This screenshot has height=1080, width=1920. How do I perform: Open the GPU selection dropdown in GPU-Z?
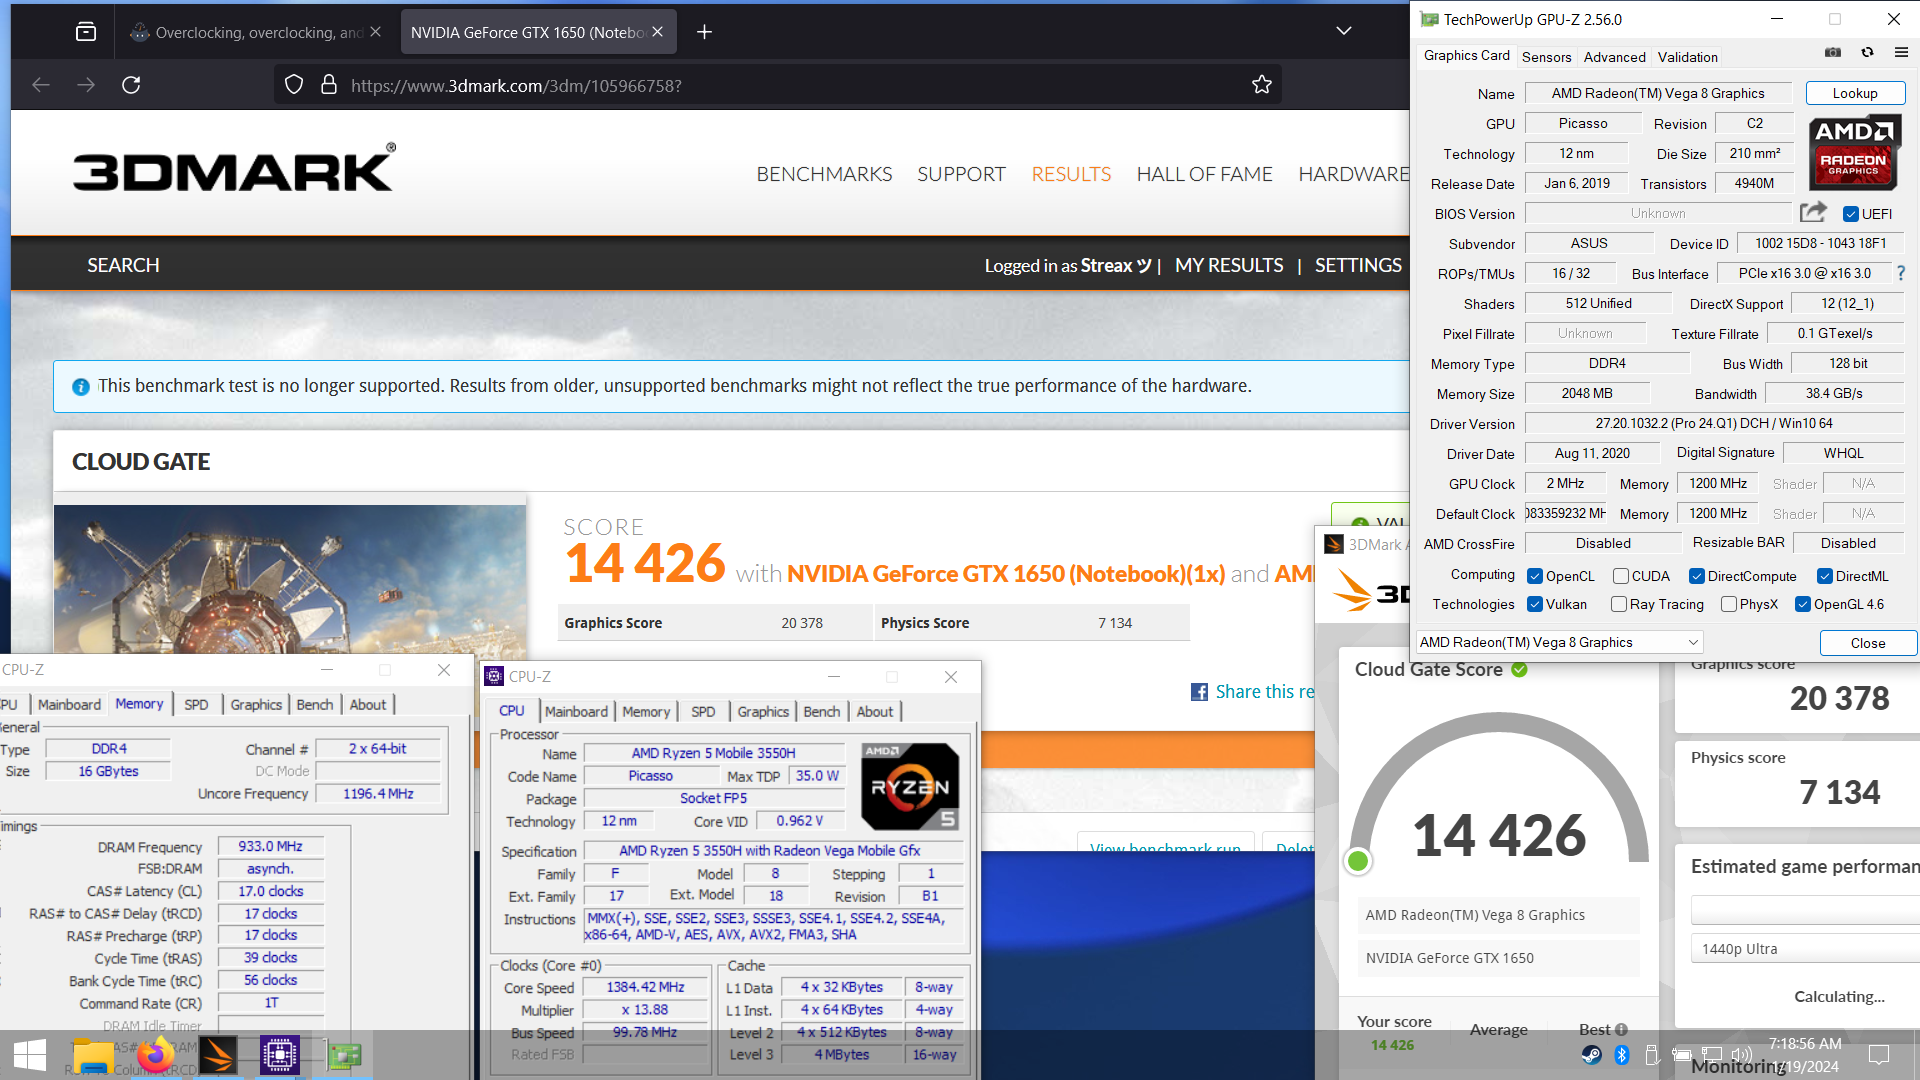click(1559, 642)
